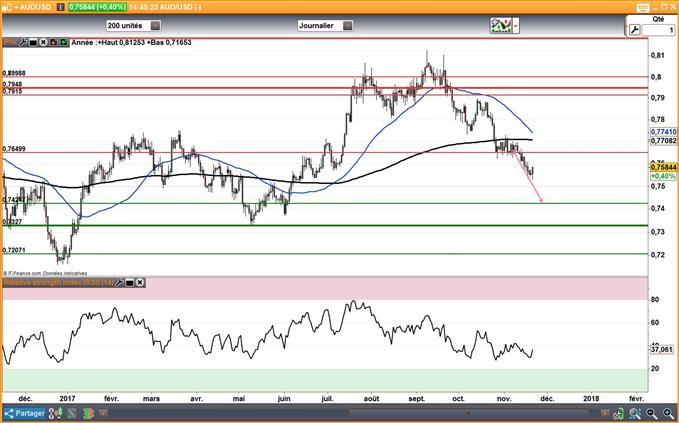Click the grid icon in the bottom toolbar
Image resolution: width=679 pixels, height=423 pixels.
click(x=72, y=413)
